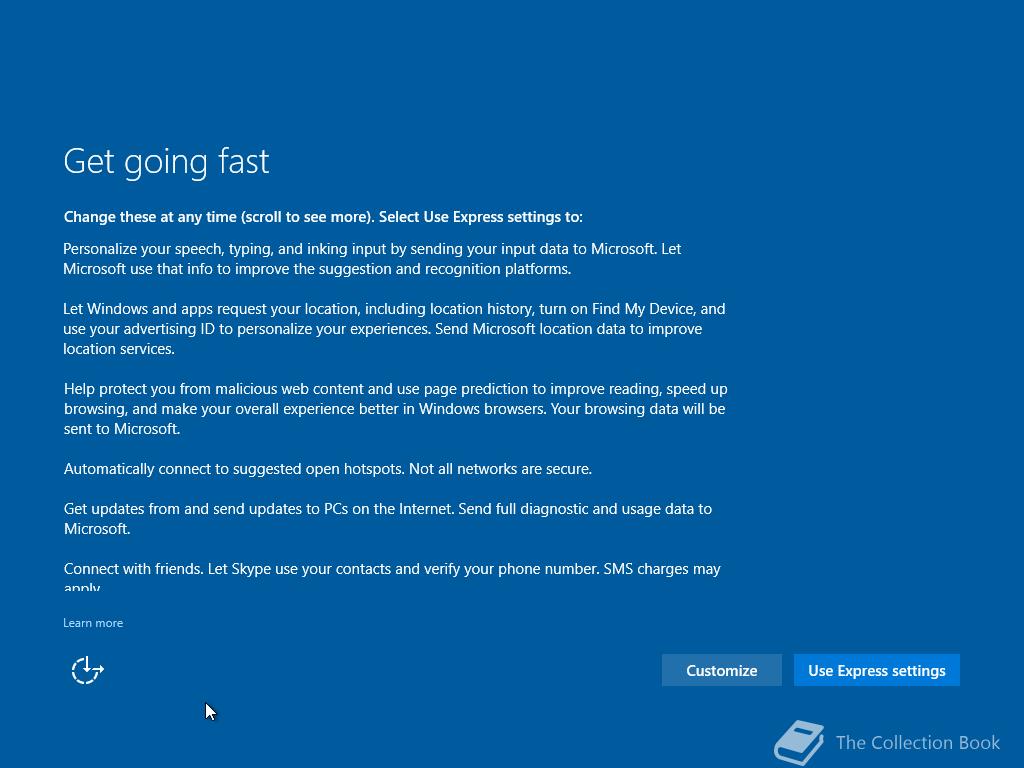Open the Ease of Access icon
The width and height of the screenshot is (1024, 768).
click(x=88, y=671)
